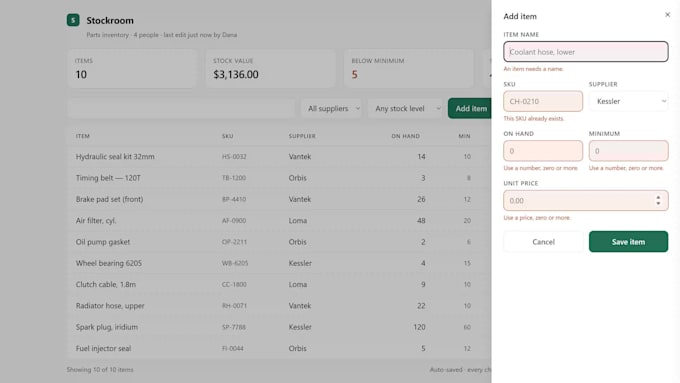Click the Items count card
Viewport: 680px width, 383px height.
(x=132, y=69)
